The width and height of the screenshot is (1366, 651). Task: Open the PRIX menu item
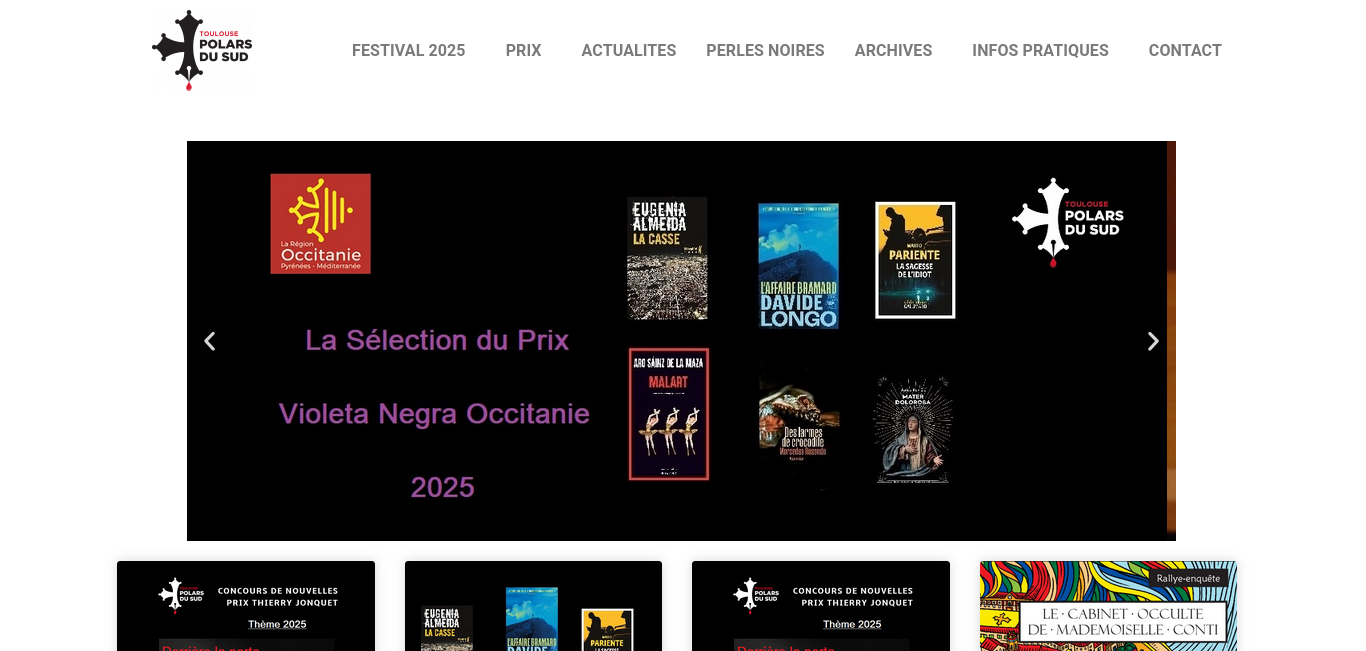(x=523, y=50)
